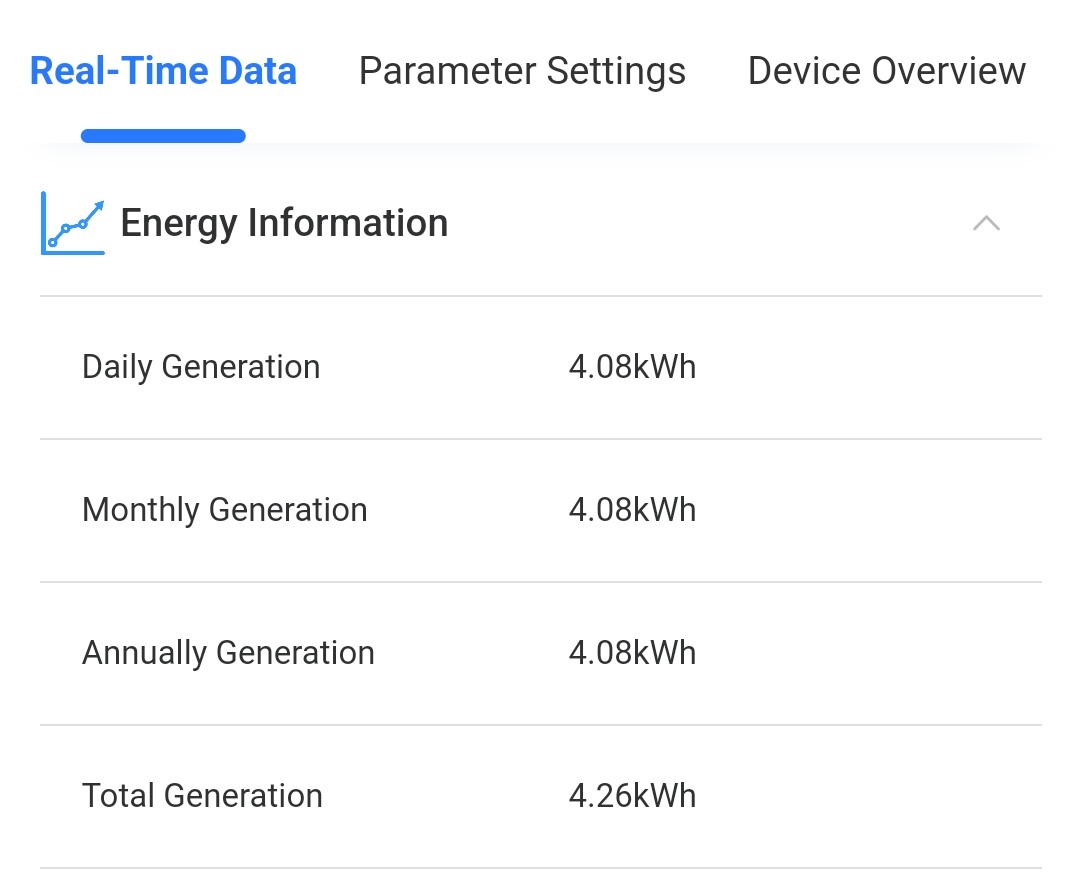This screenshot has width=1079, height=879.
Task: Select the Monthly Generation 4.08kWh value
Action: (632, 510)
